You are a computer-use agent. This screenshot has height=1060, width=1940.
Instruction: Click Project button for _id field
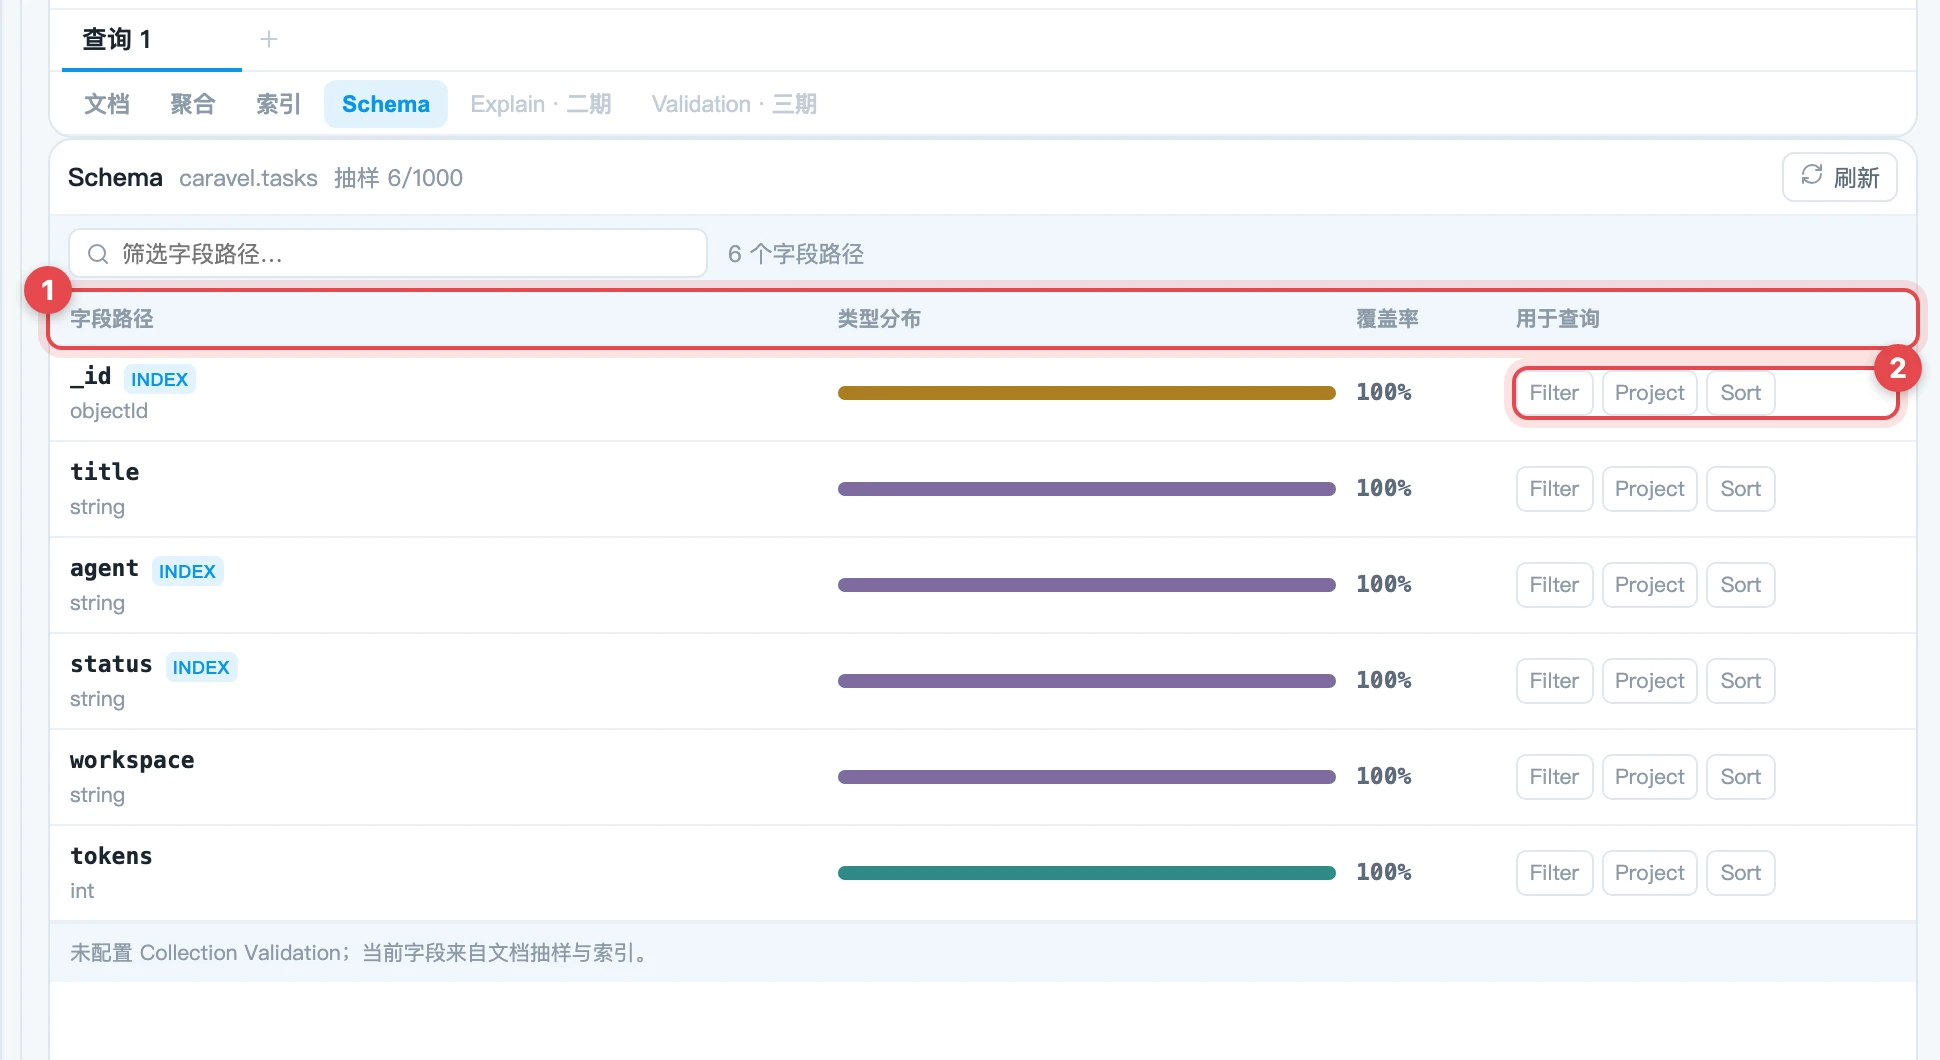click(1650, 393)
